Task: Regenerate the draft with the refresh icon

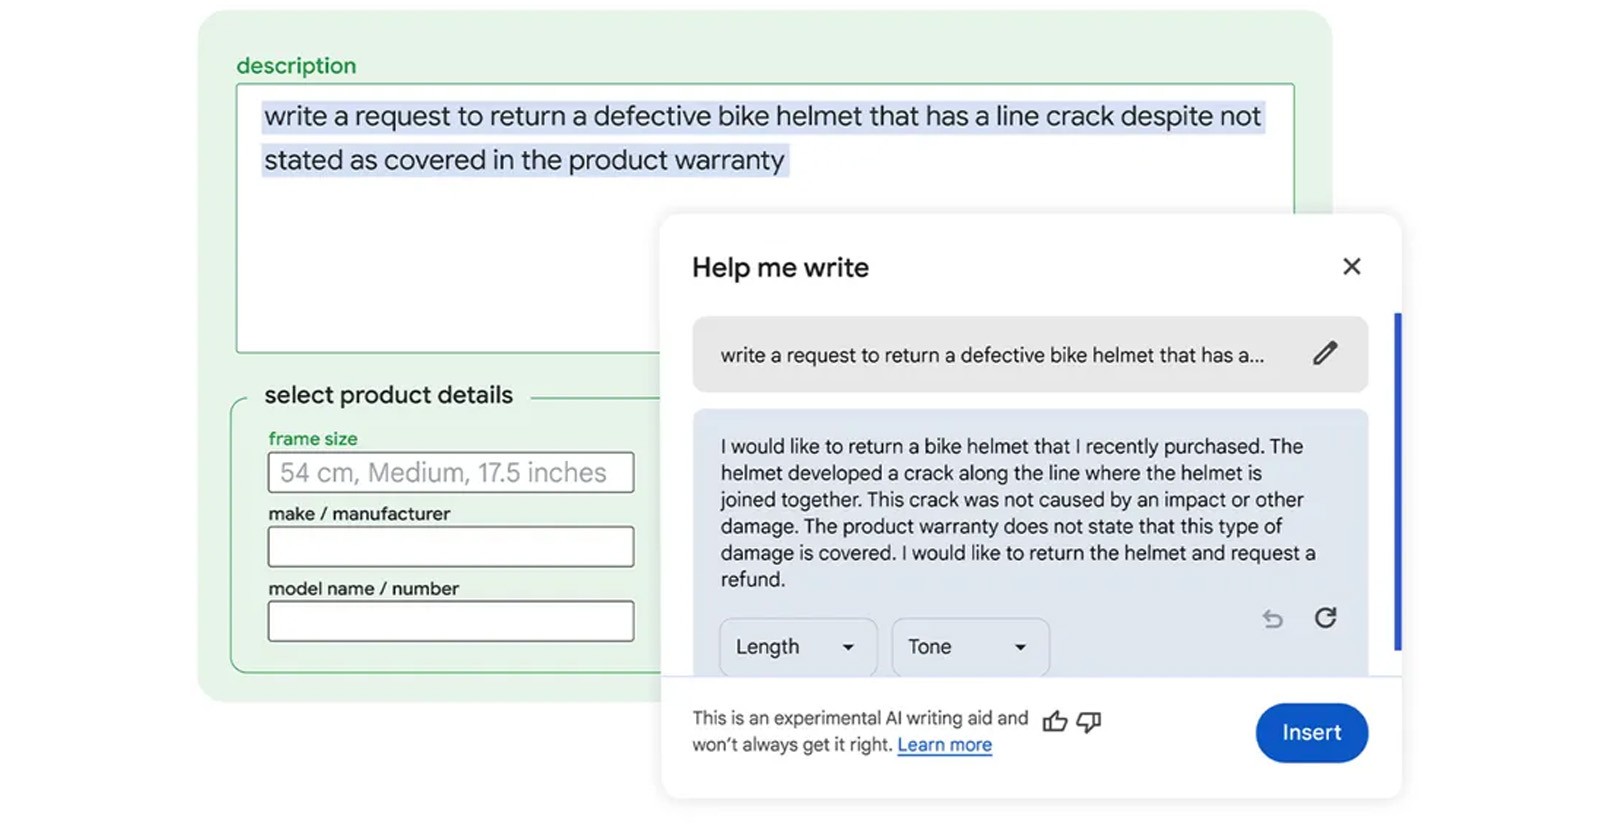Action: (1325, 618)
